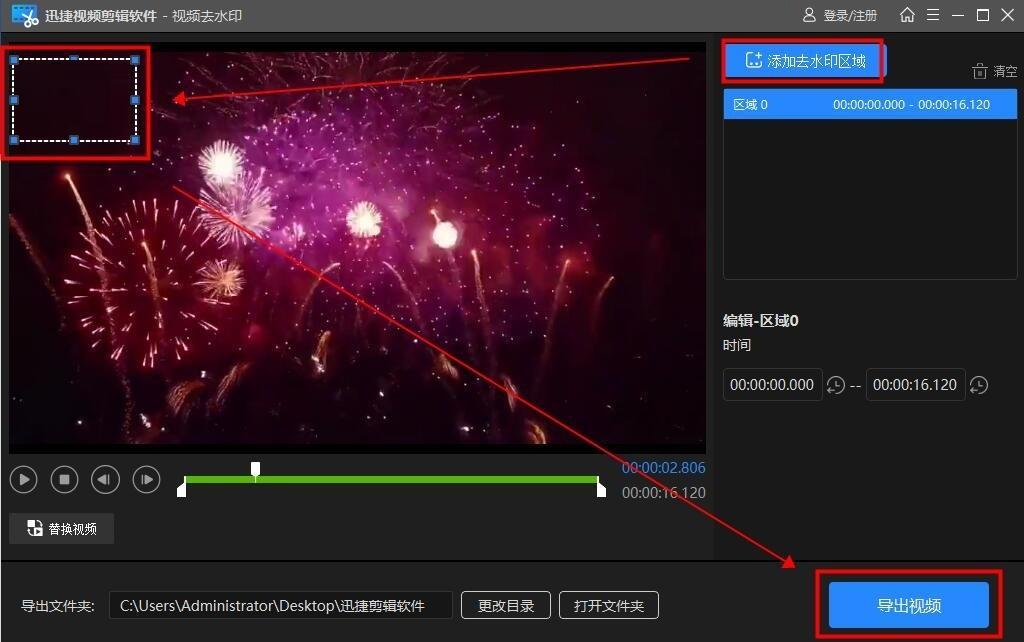This screenshot has height=642, width=1024.
Task: Click 添加去水印区域 button
Action: [x=805, y=61]
